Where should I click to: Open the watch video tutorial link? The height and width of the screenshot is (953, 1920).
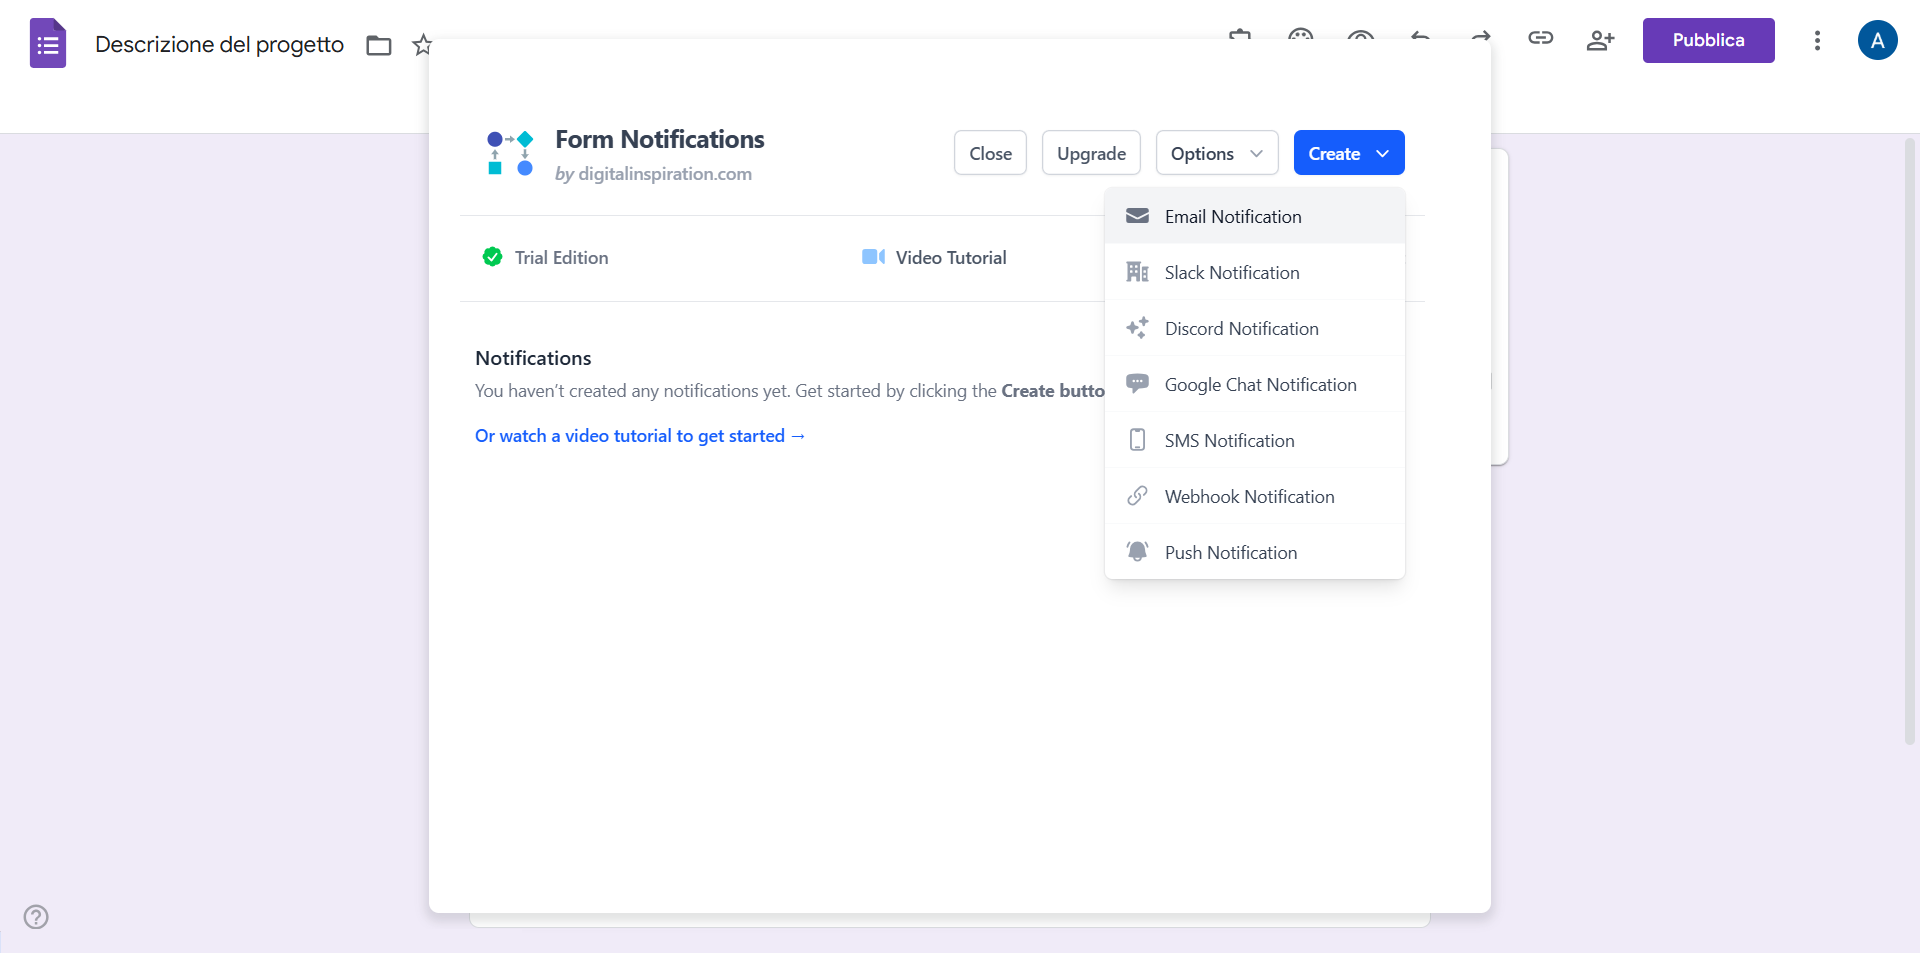[639, 436]
